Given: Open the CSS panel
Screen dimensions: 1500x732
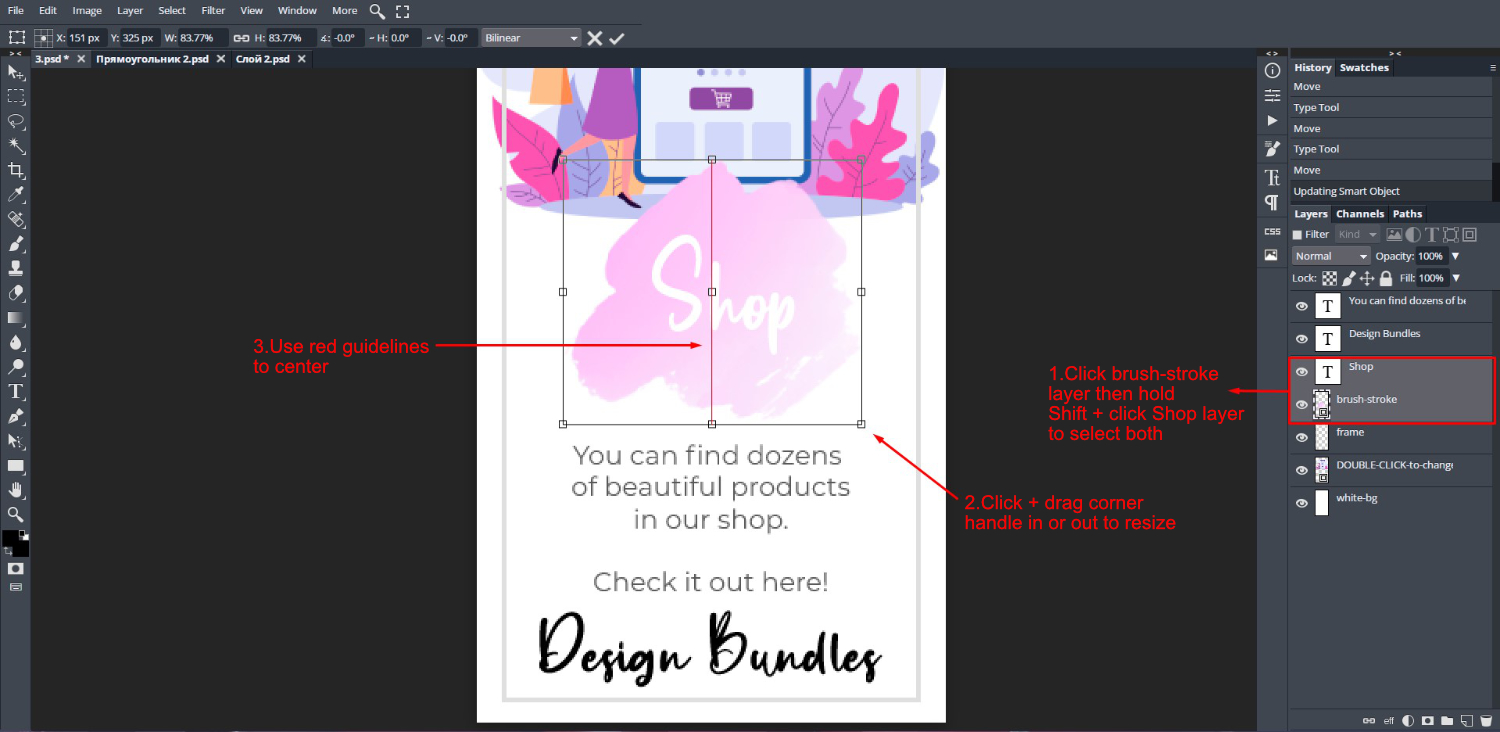Looking at the screenshot, I should 1272,231.
